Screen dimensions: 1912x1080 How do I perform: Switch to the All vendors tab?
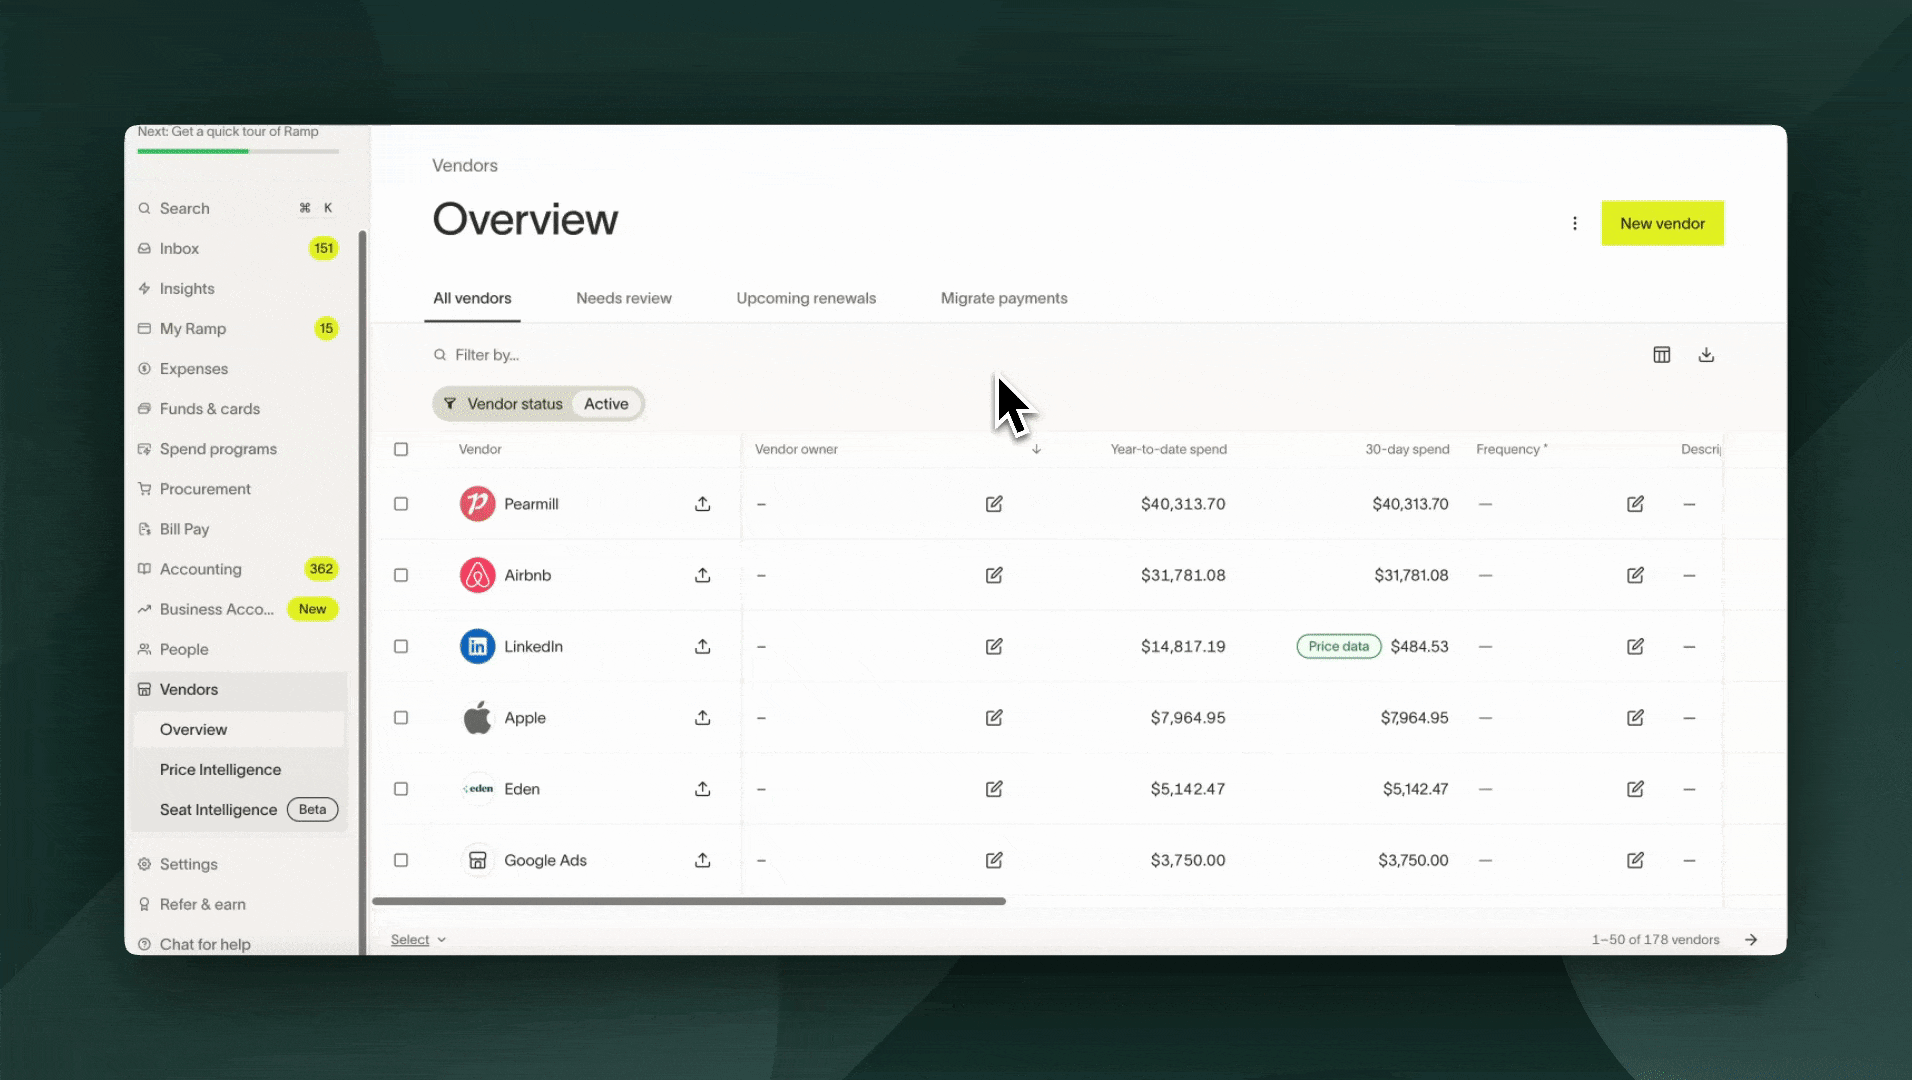[472, 298]
